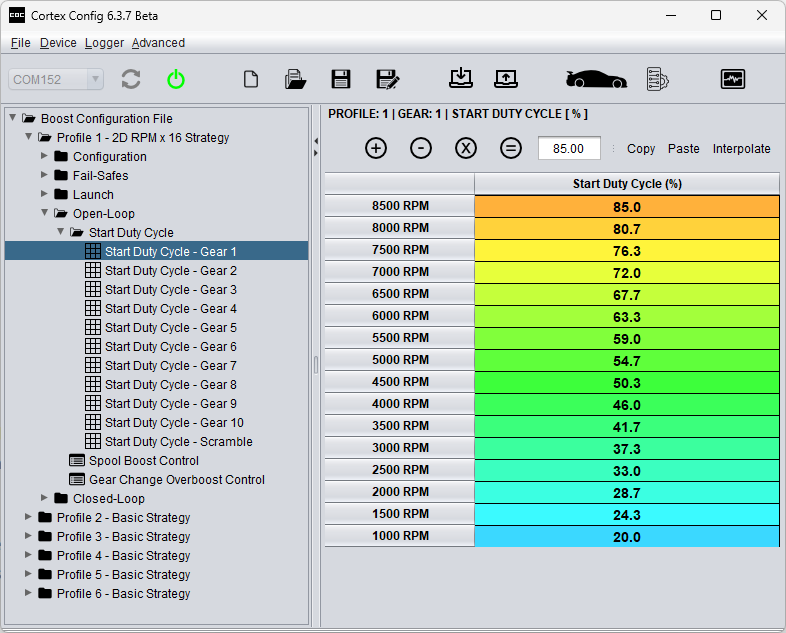Open the Logger menu

104,43
